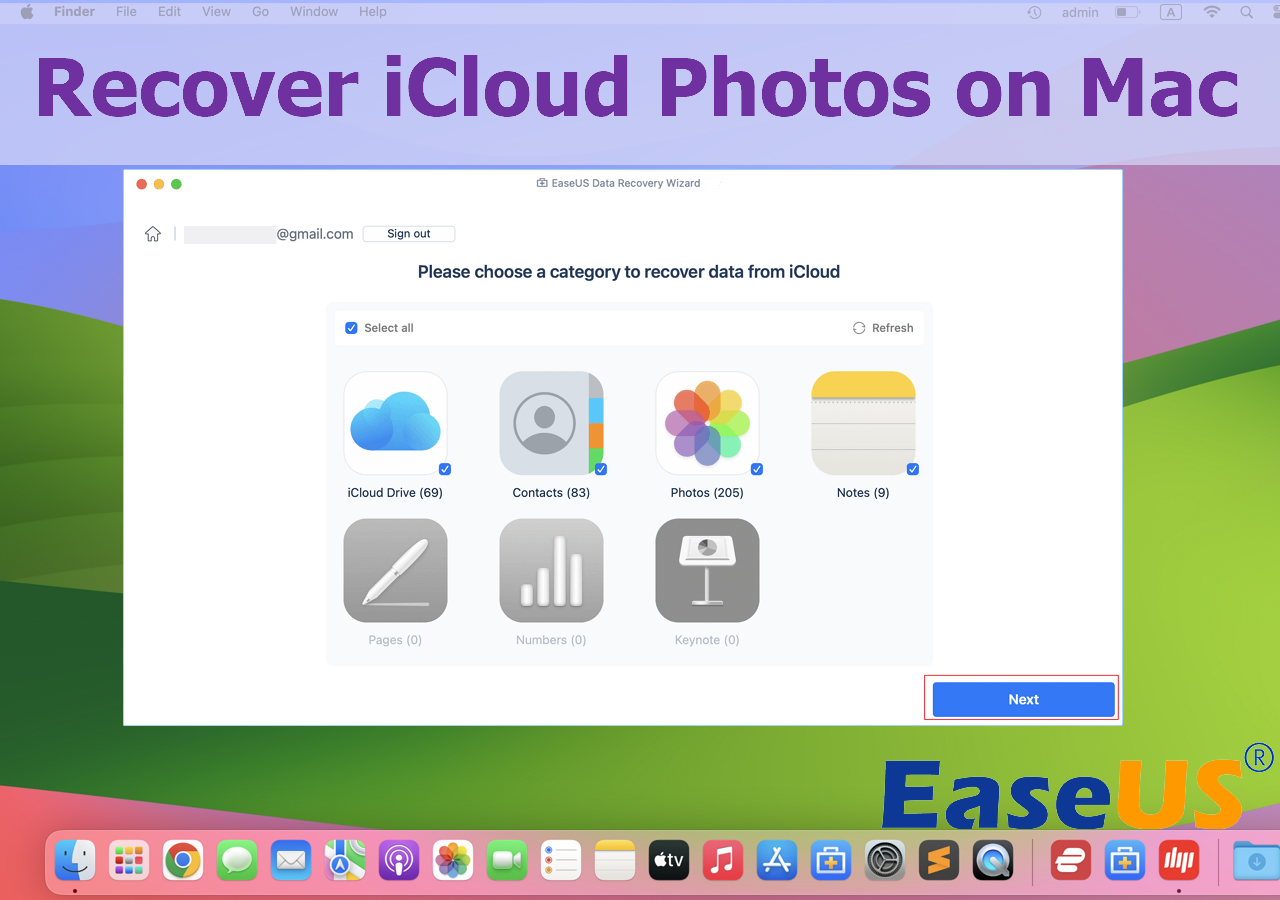Screen dimensions: 1280x900
Task: Uncheck the Photos (205) category checkbox
Action: click(x=757, y=469)
